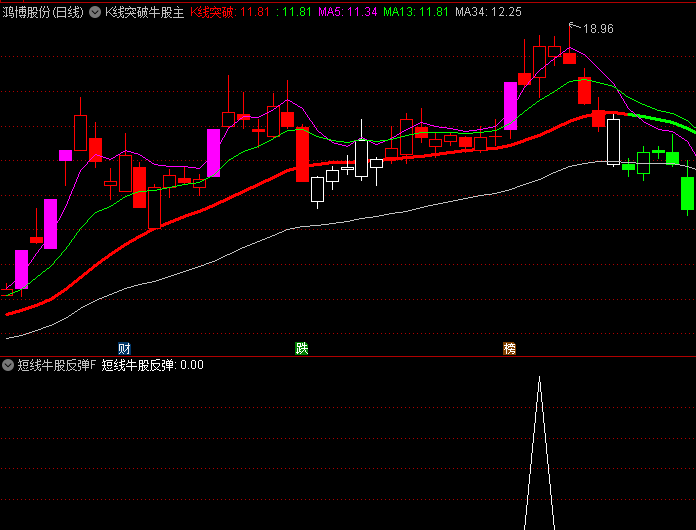Open the 短线牛股反弹F sub-chart indicator dropdown

(x=8, y=365)
